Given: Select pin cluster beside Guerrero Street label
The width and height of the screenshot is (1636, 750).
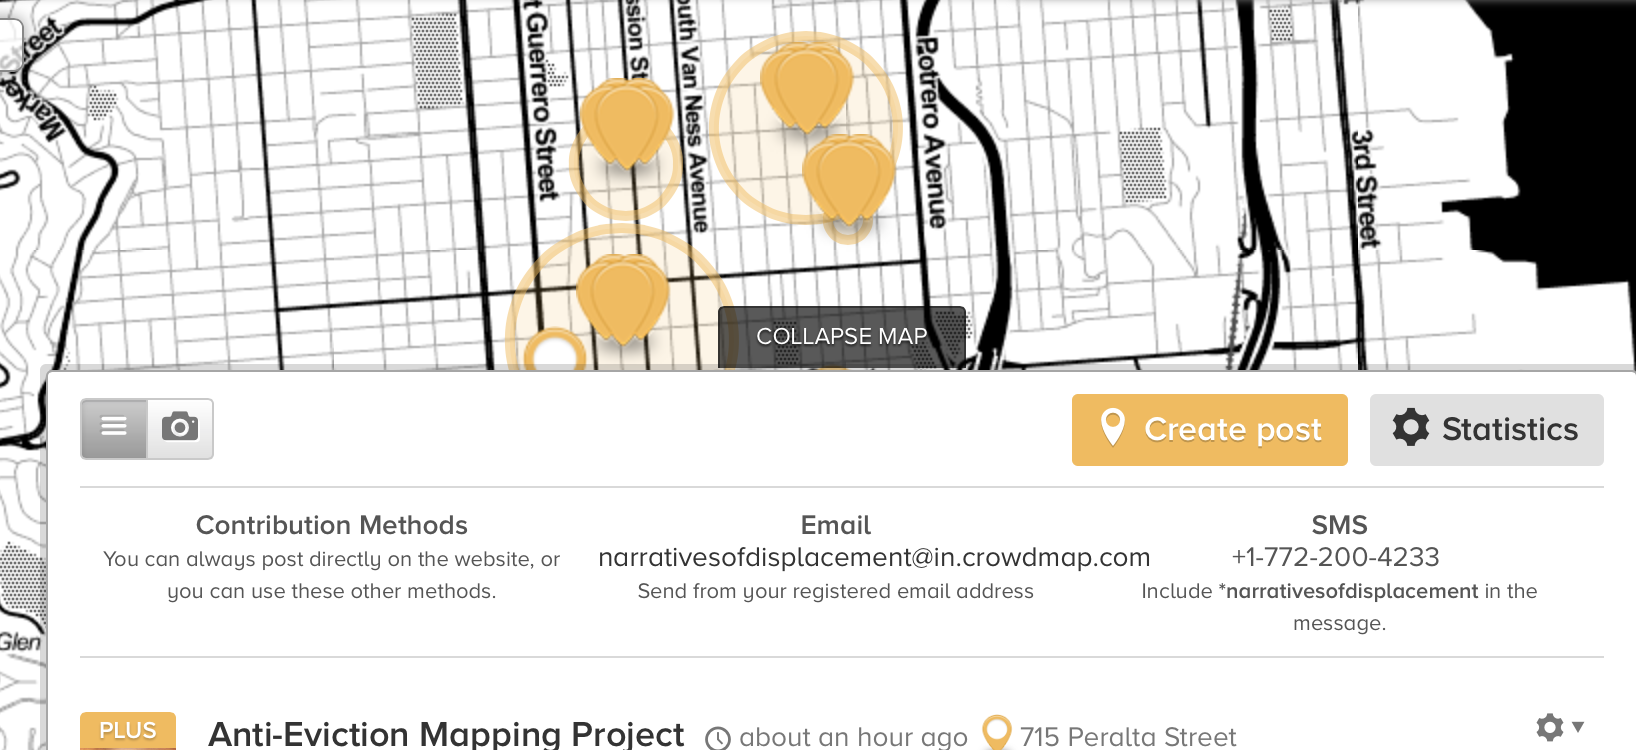Looking at the screenshot, I should [626, 123].
